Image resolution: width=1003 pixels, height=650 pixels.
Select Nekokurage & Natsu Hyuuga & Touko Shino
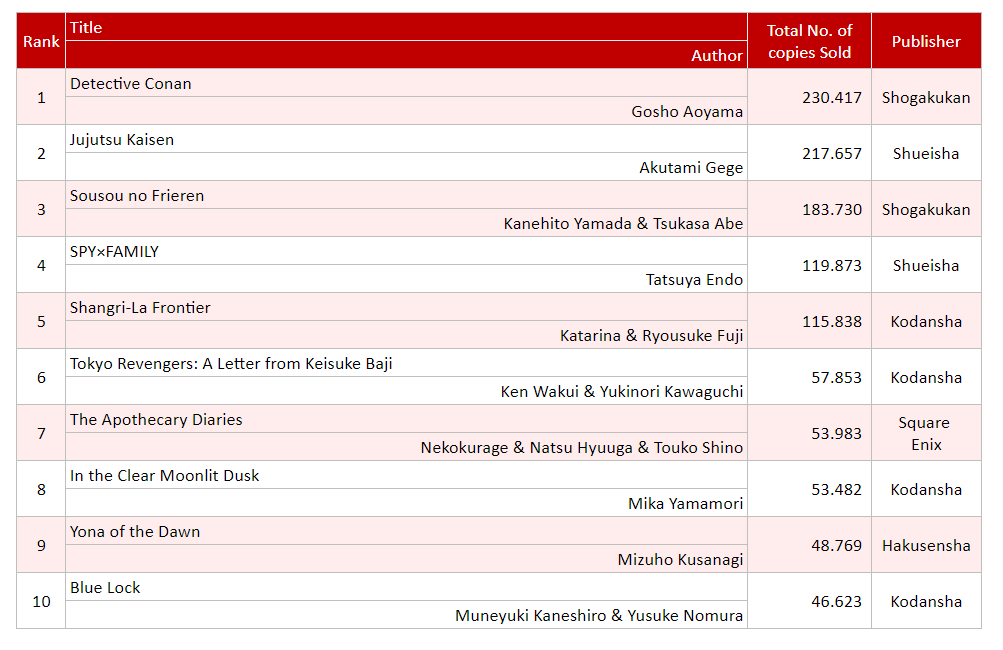[x=581, y=447]
